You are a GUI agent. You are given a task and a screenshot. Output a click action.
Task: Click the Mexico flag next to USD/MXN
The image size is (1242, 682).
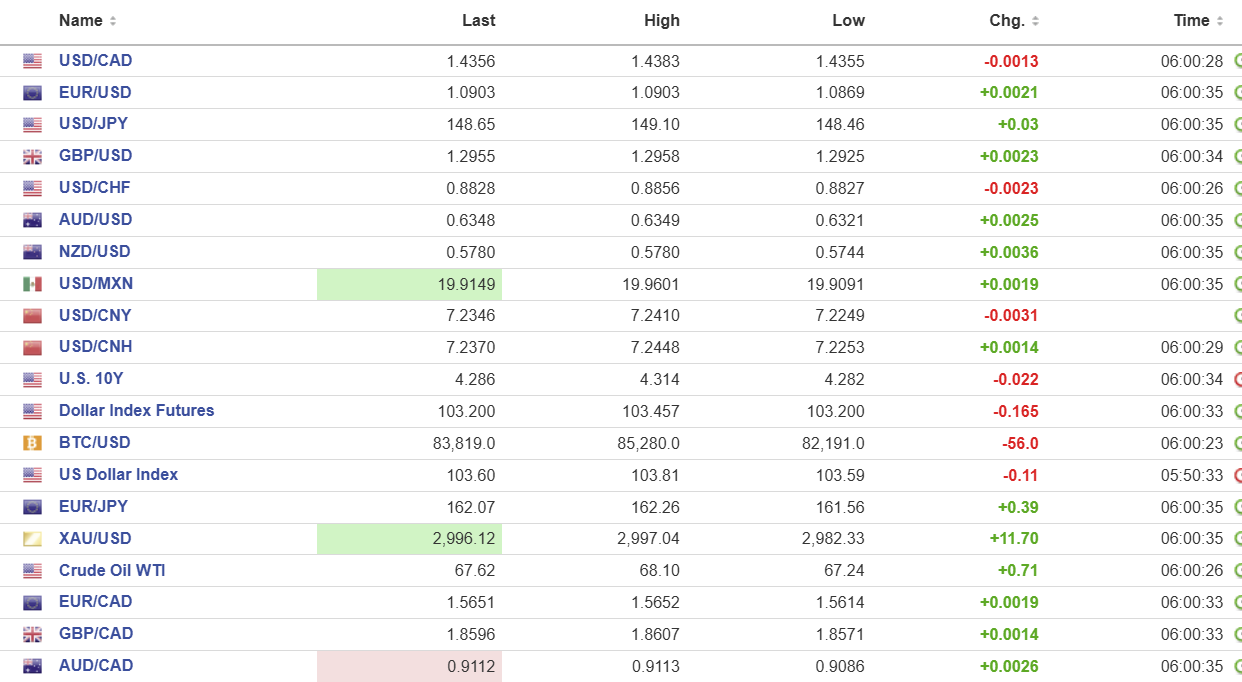[33, 284]
